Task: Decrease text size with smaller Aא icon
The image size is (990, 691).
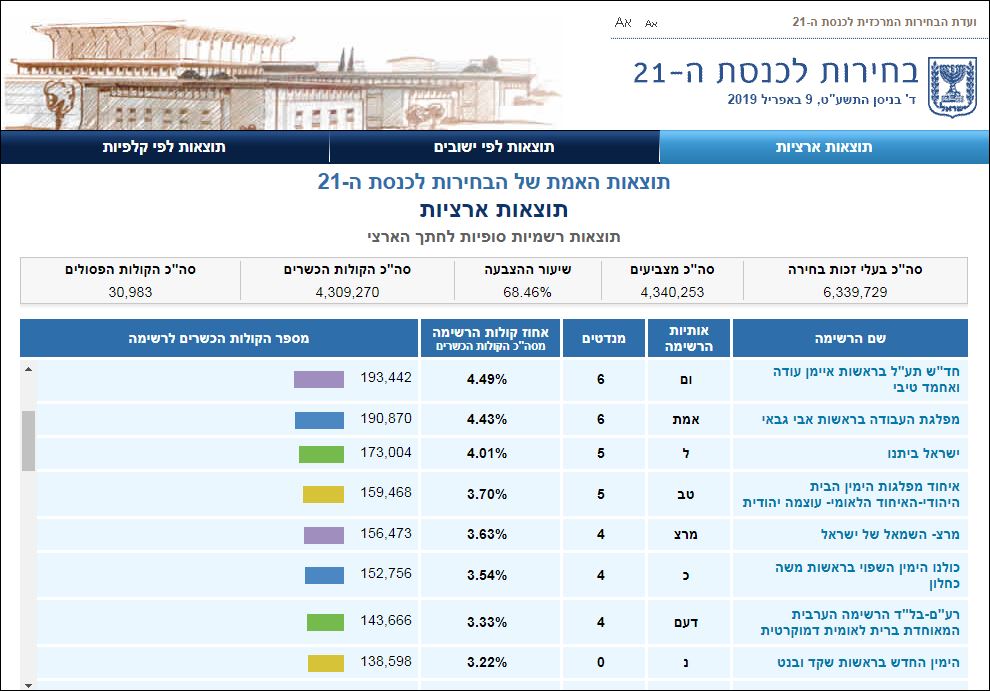Action: (651, 22)
